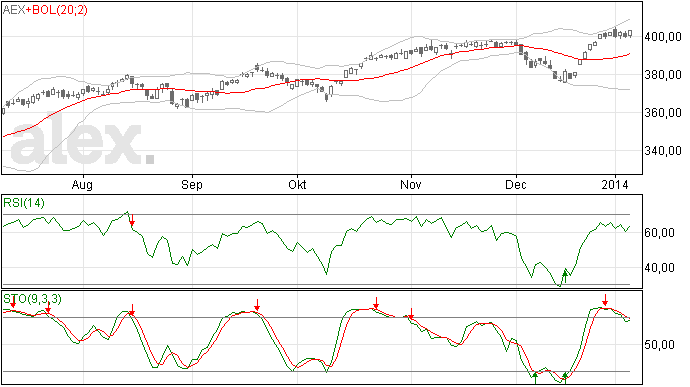
Task: Click the 50,00 stochastic axis value
Action: pos(659,344)
